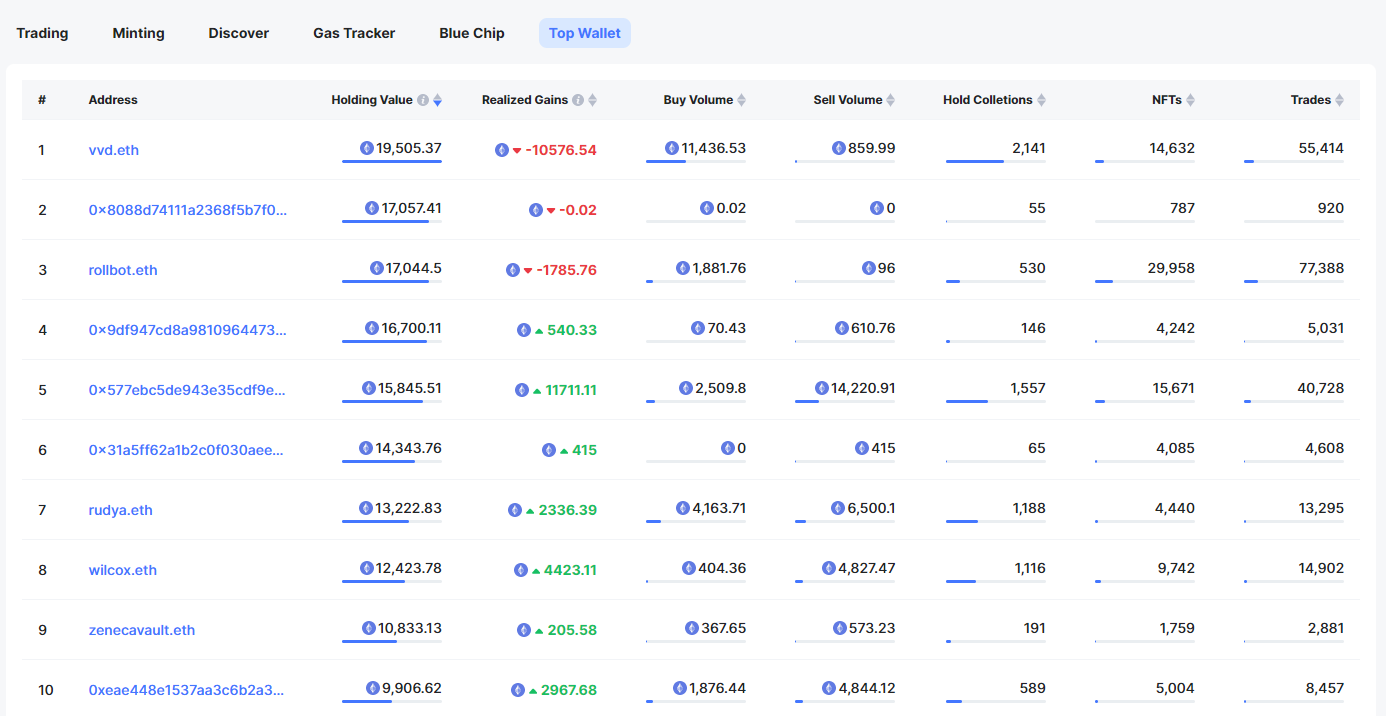Open the Trading tab

click(x=42, y=33)
